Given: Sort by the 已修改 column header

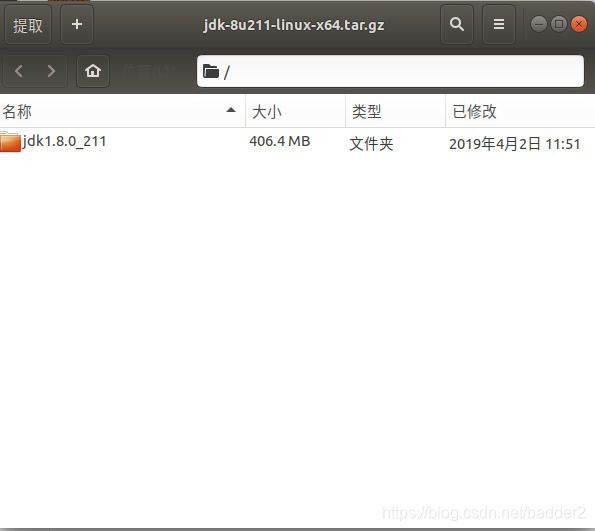Looking at the screenshot, I should click(520, 111).
